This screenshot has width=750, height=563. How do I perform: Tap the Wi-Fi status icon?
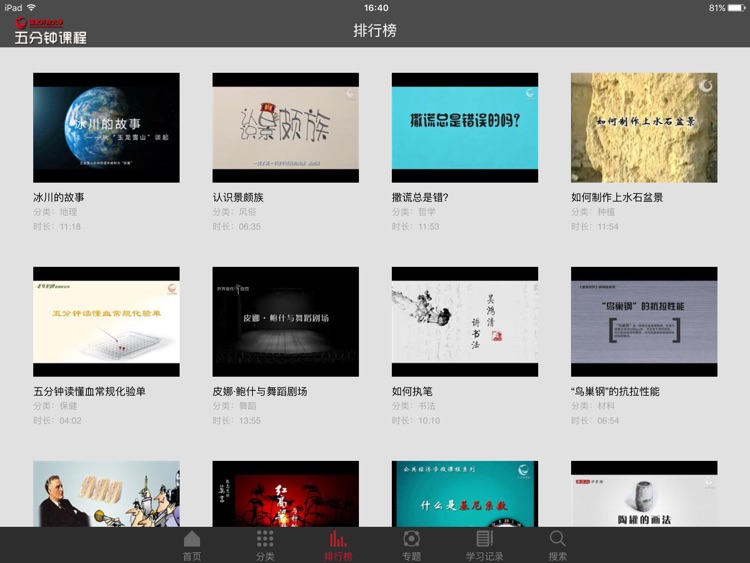point(31,8)
